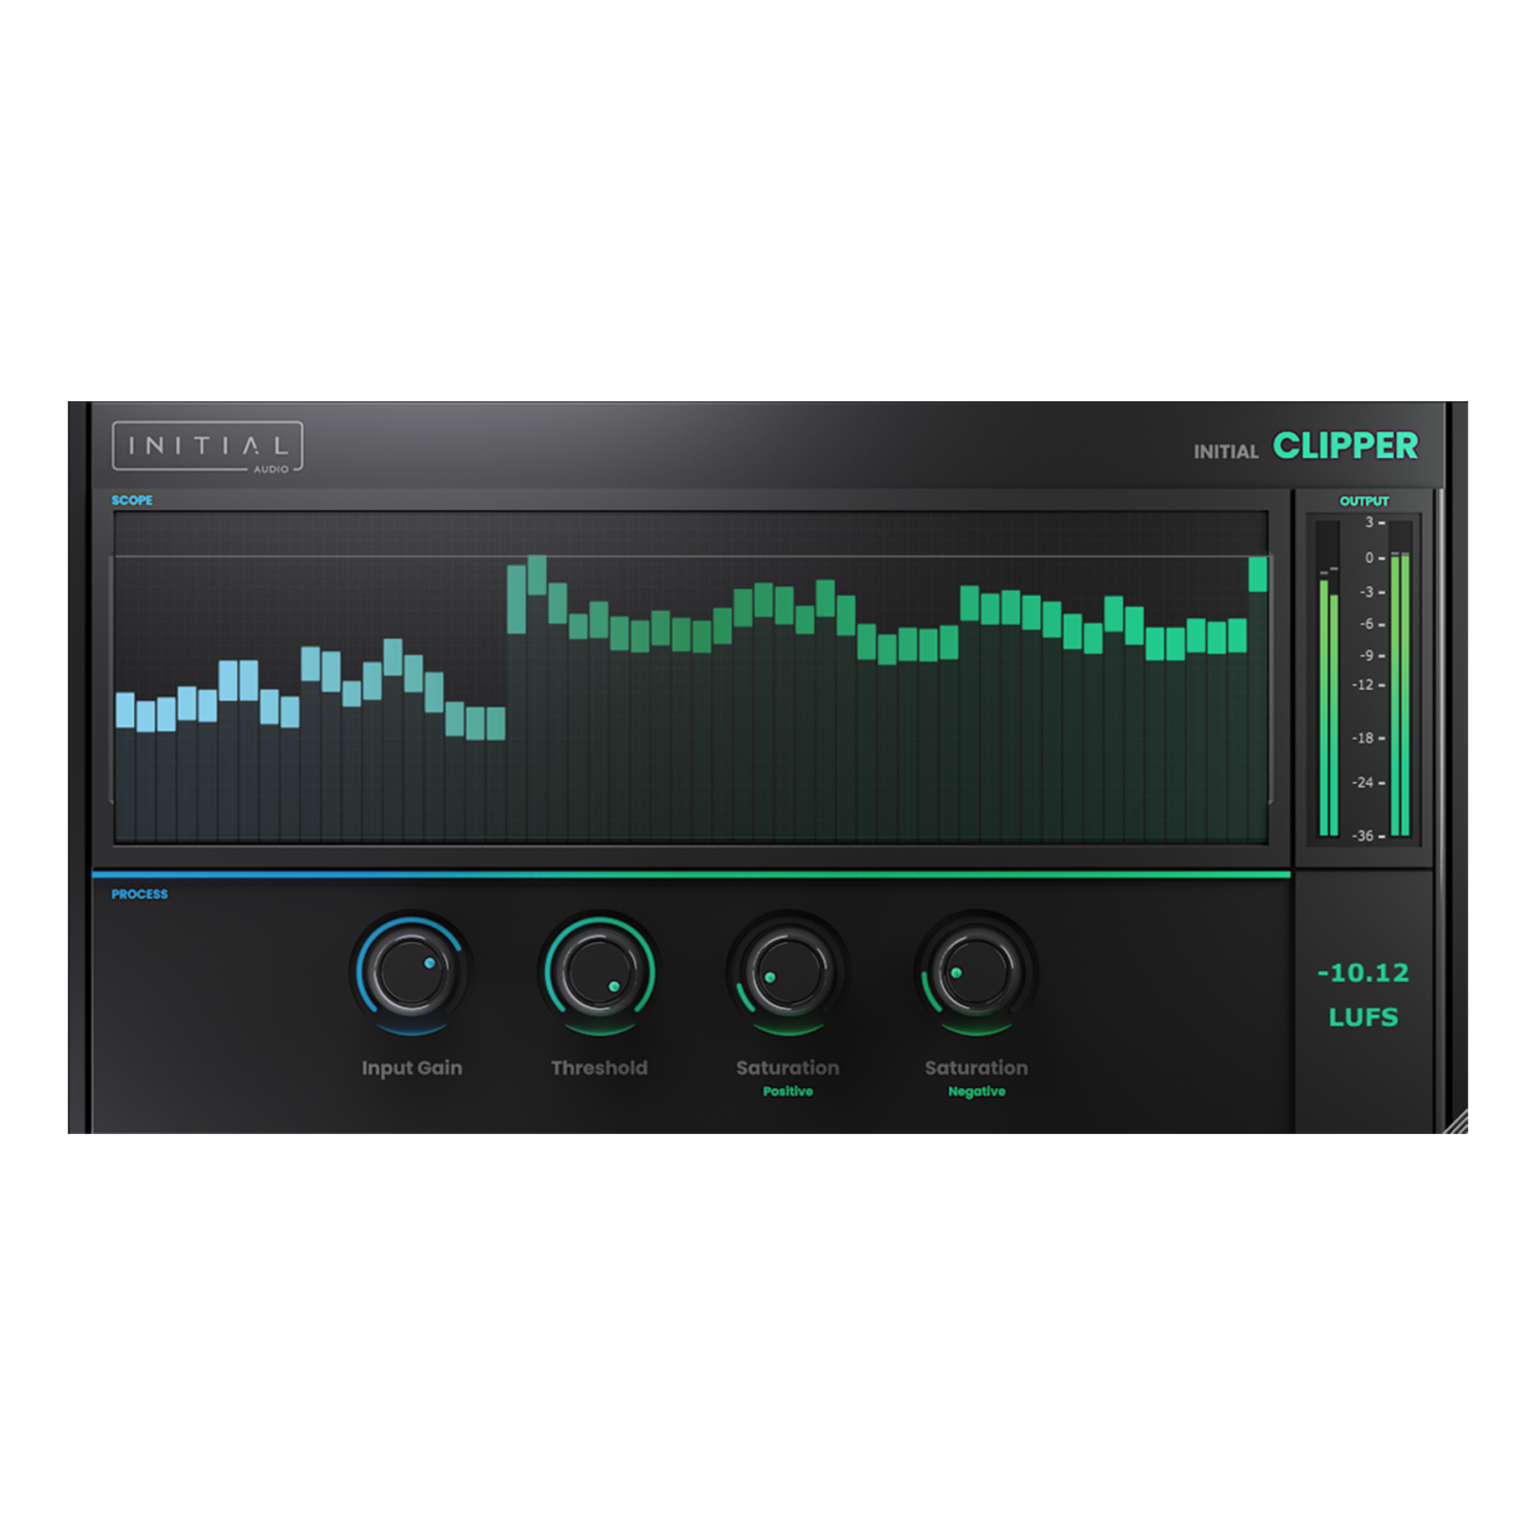
Task: Click the Saturation Negative knob
Action: coord(976,970)
